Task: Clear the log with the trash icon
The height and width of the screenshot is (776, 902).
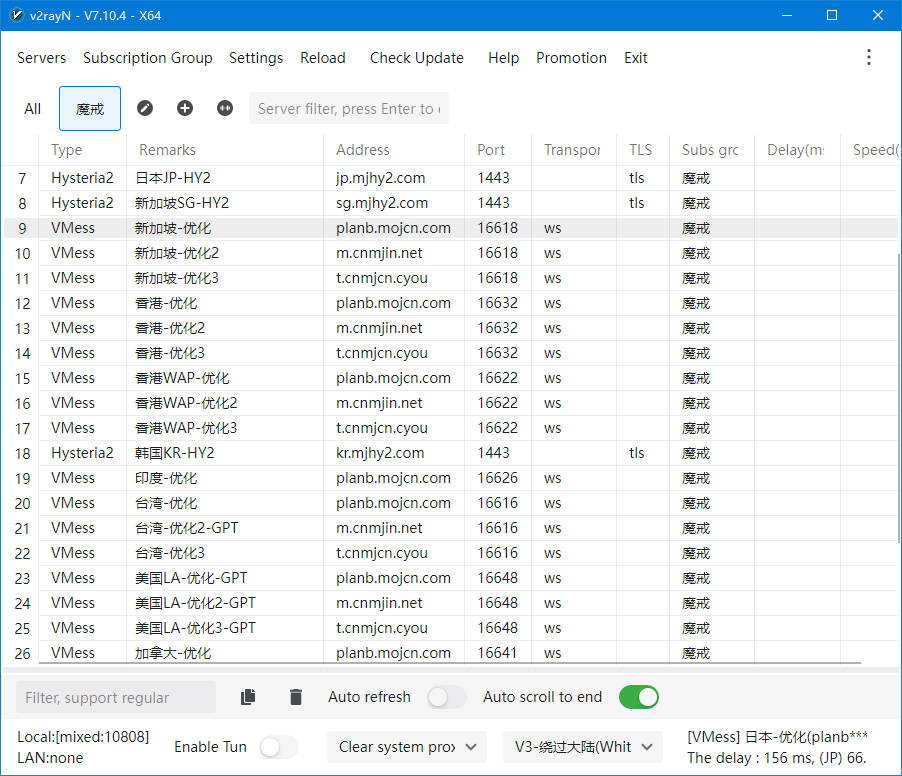Action: [x=296, y=697]
